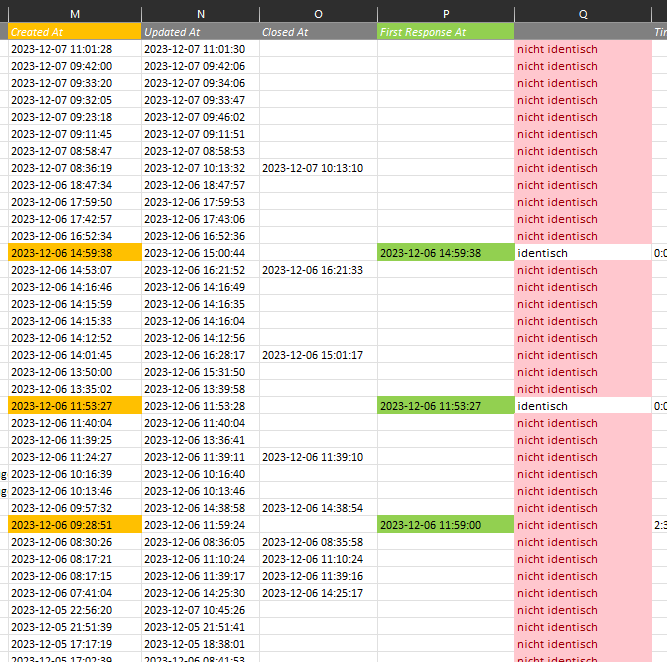The width and height of the screenshot is (667, 662).
Task: Select Closed At cell 2023-12-06 11:39:10
Action: (x=318, y=457)
